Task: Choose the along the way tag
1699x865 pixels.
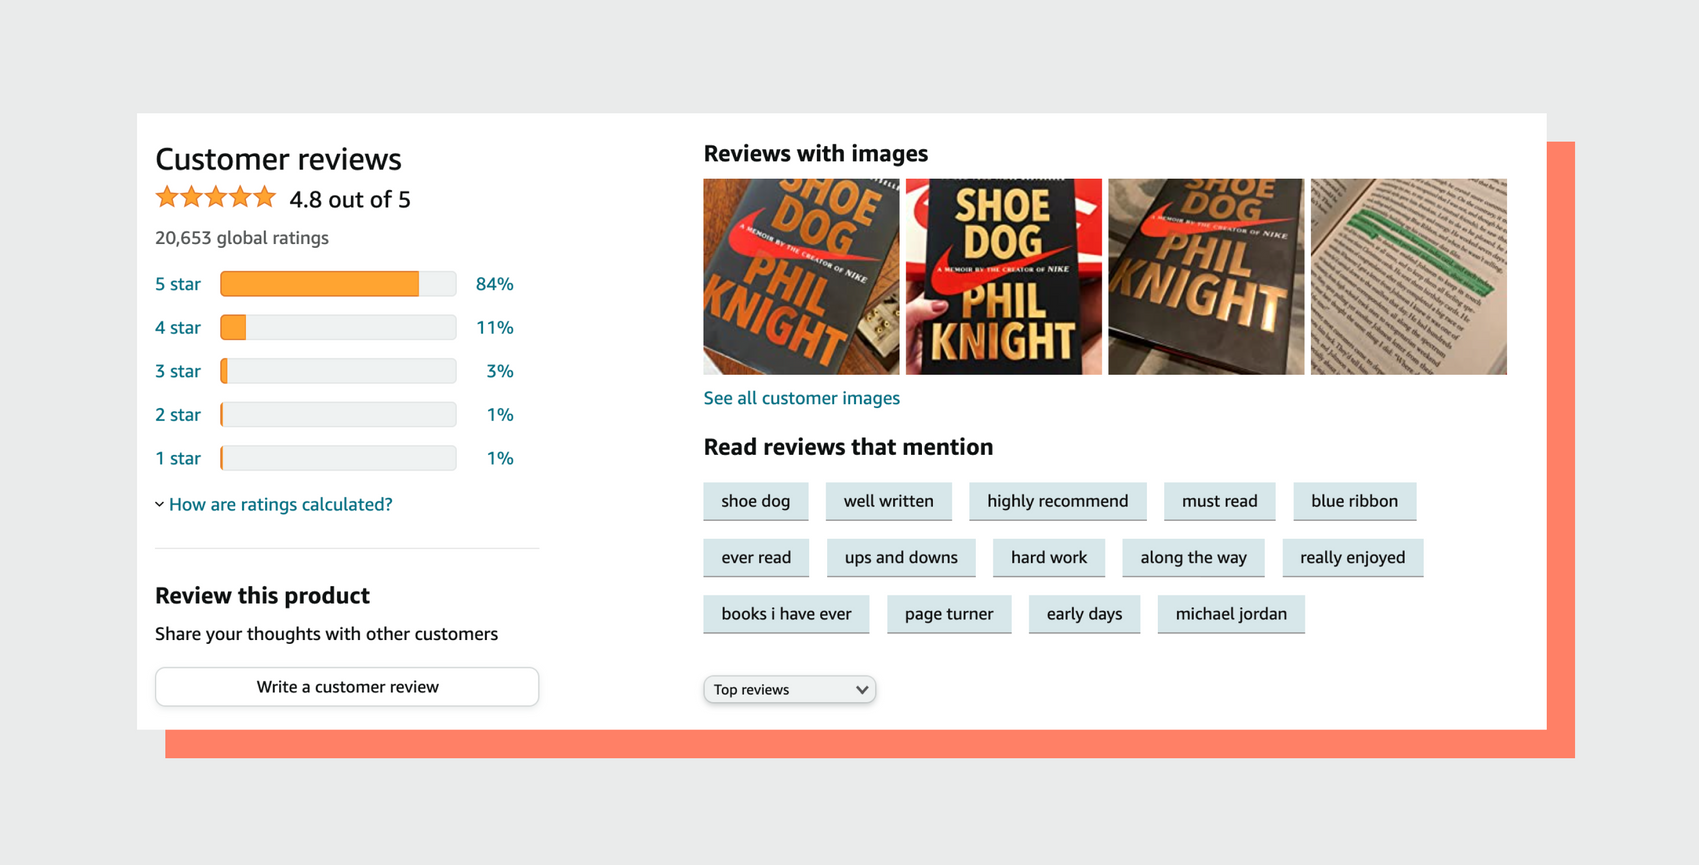Action: click(x=1194, y=558)
